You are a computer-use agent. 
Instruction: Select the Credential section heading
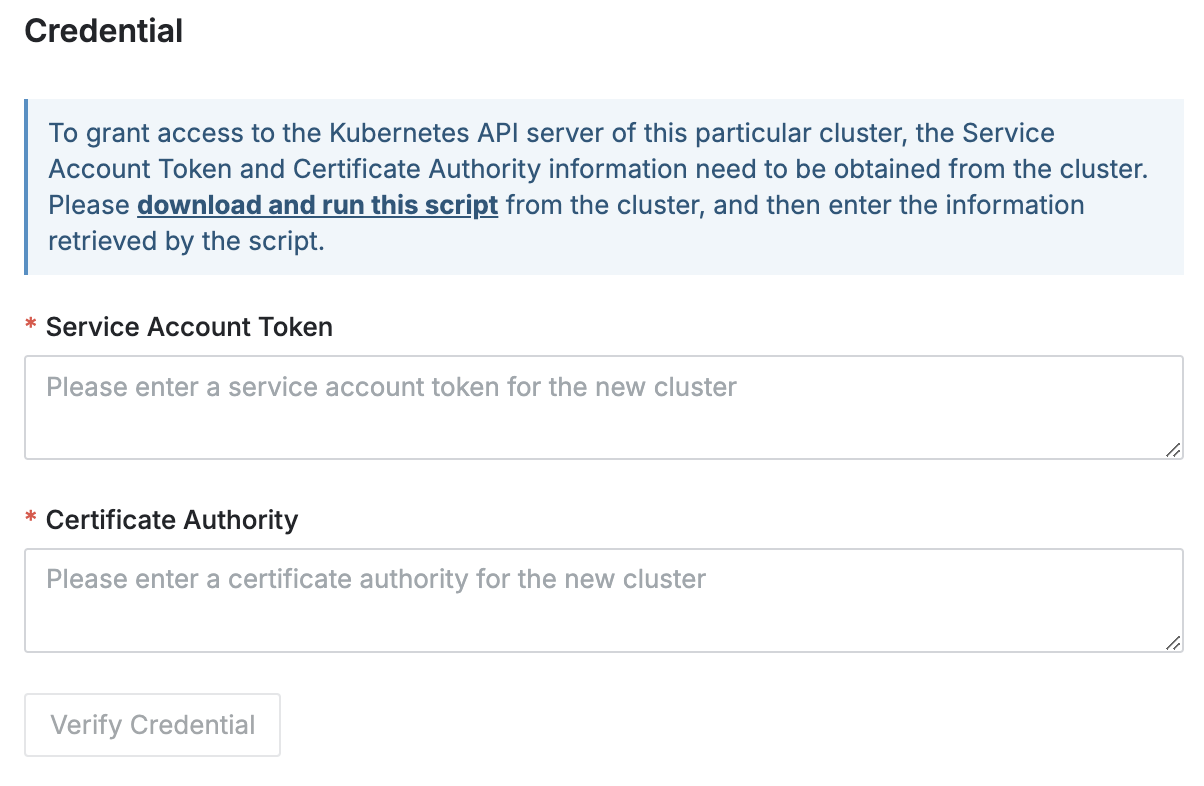click(x=103, y=31)
